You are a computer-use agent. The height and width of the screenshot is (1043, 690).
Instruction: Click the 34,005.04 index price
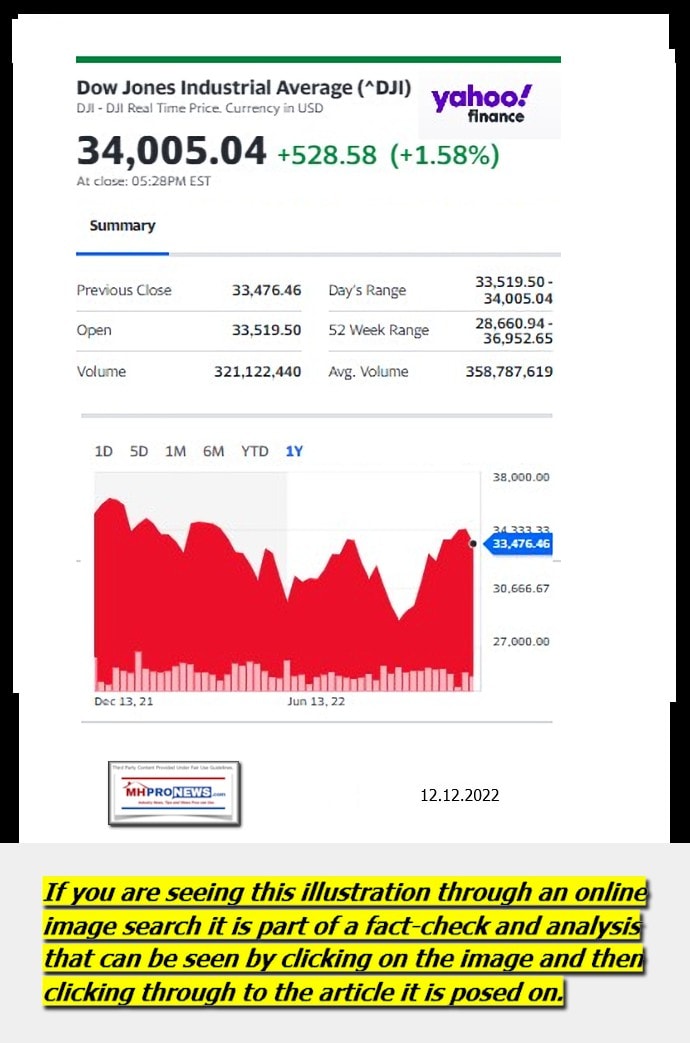click(x=171, y=150)
